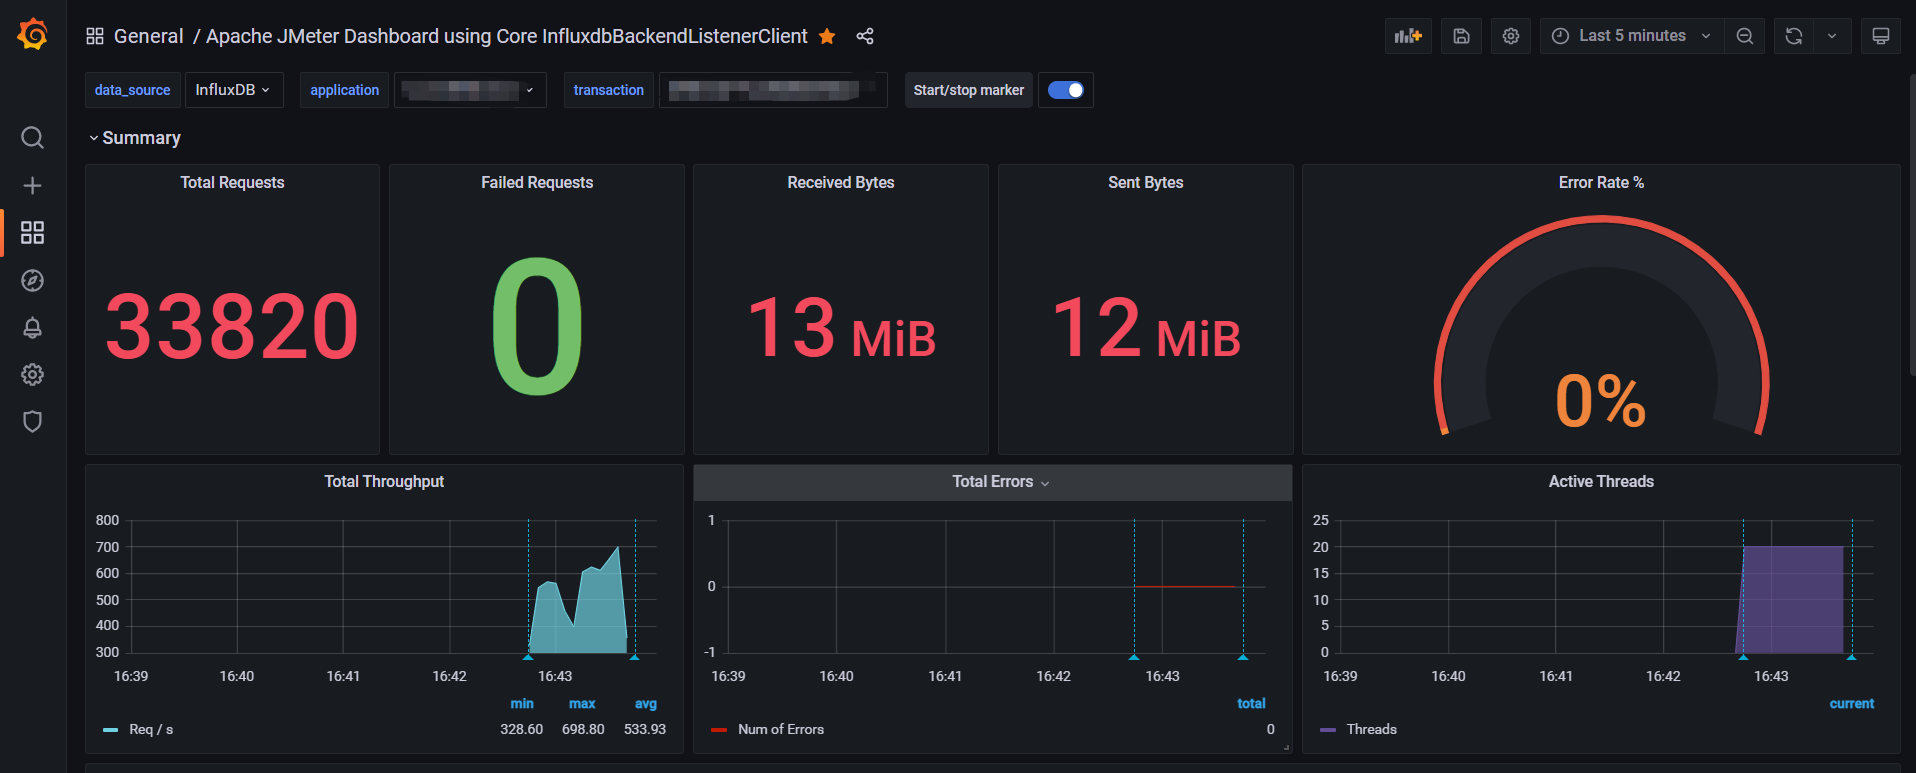The width and height of the screenshot is (1916, 773).
Task: Click the Req / s series color swatch
Action: [110, 730]
